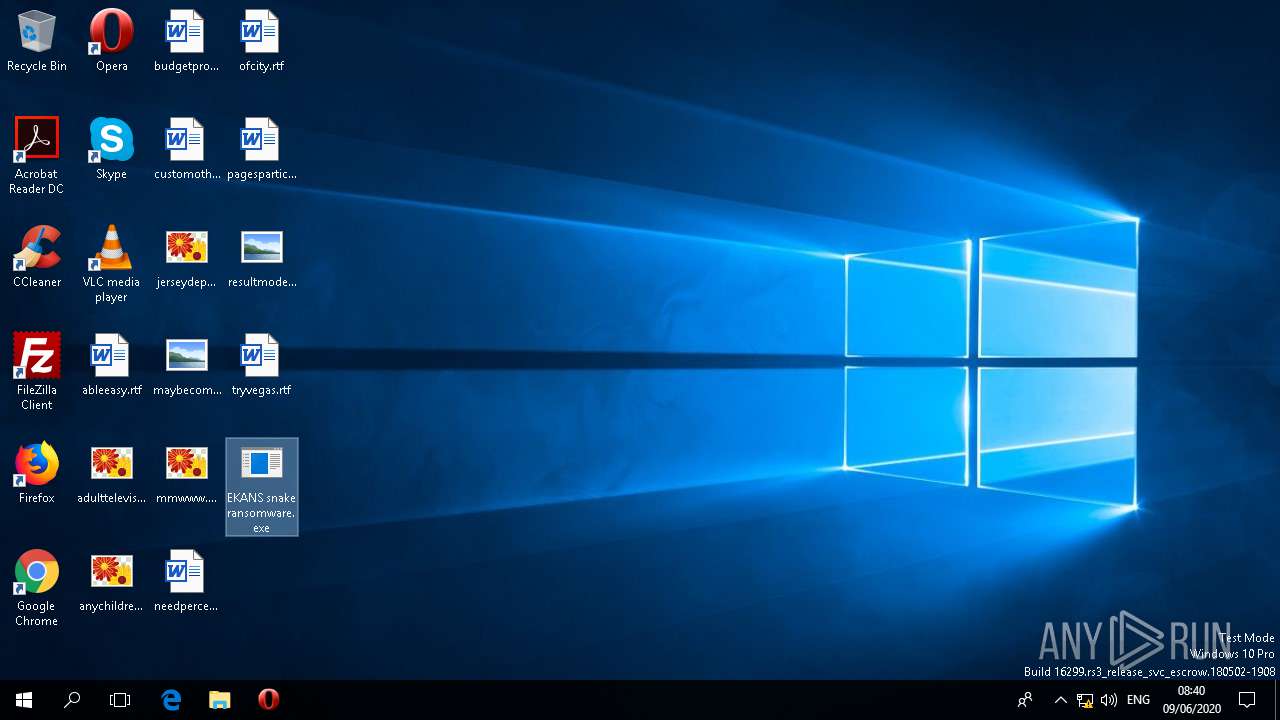Open the People icon in system tray
This screenshot has height=720, width=1280.
(x=1025, y=700)
